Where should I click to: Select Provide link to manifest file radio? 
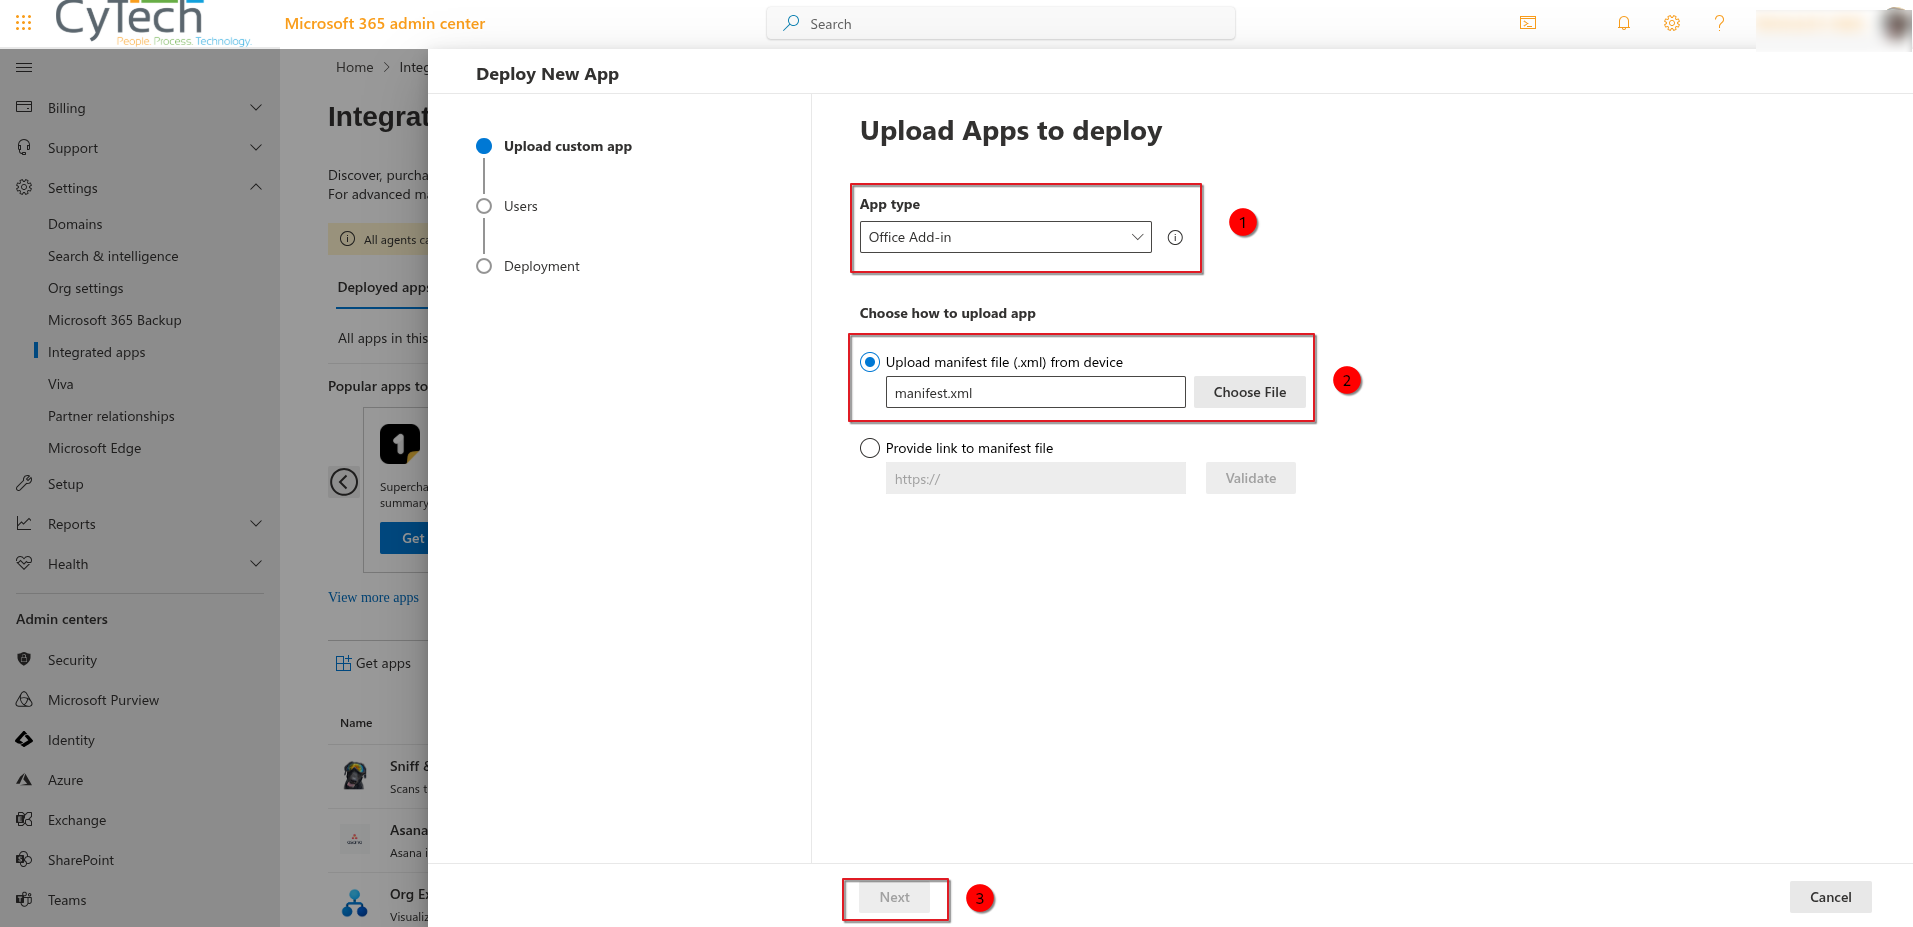coord(870,448)
